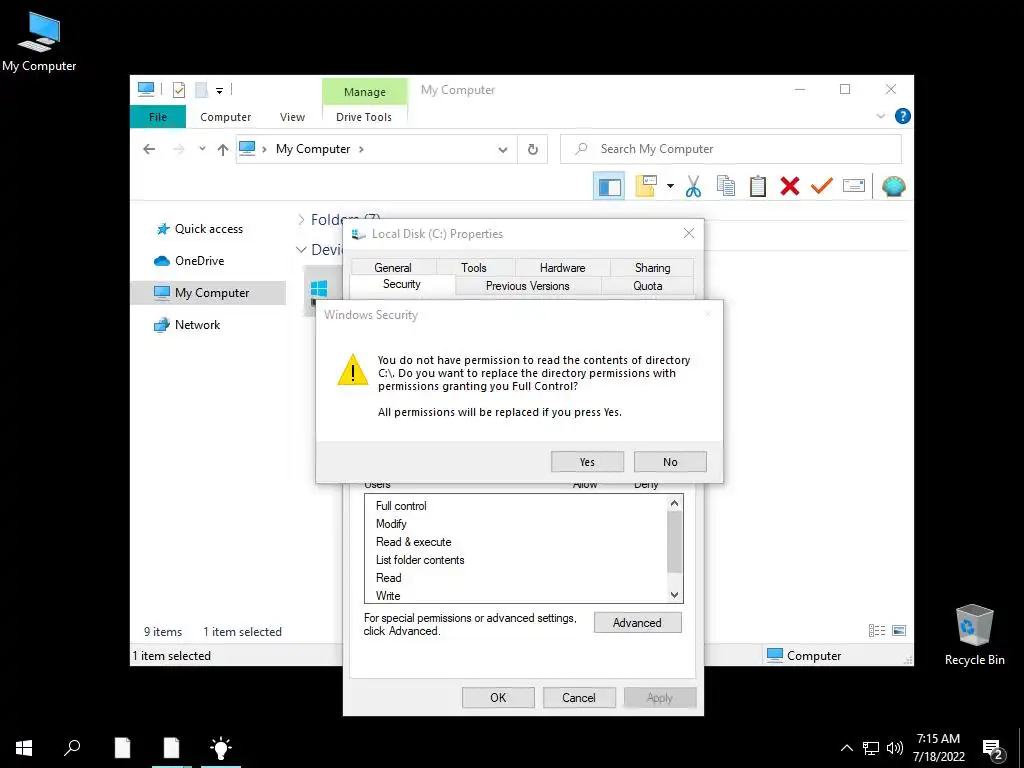
Task: Switch to Quota tab in Properties
Action: pos(648,286)
